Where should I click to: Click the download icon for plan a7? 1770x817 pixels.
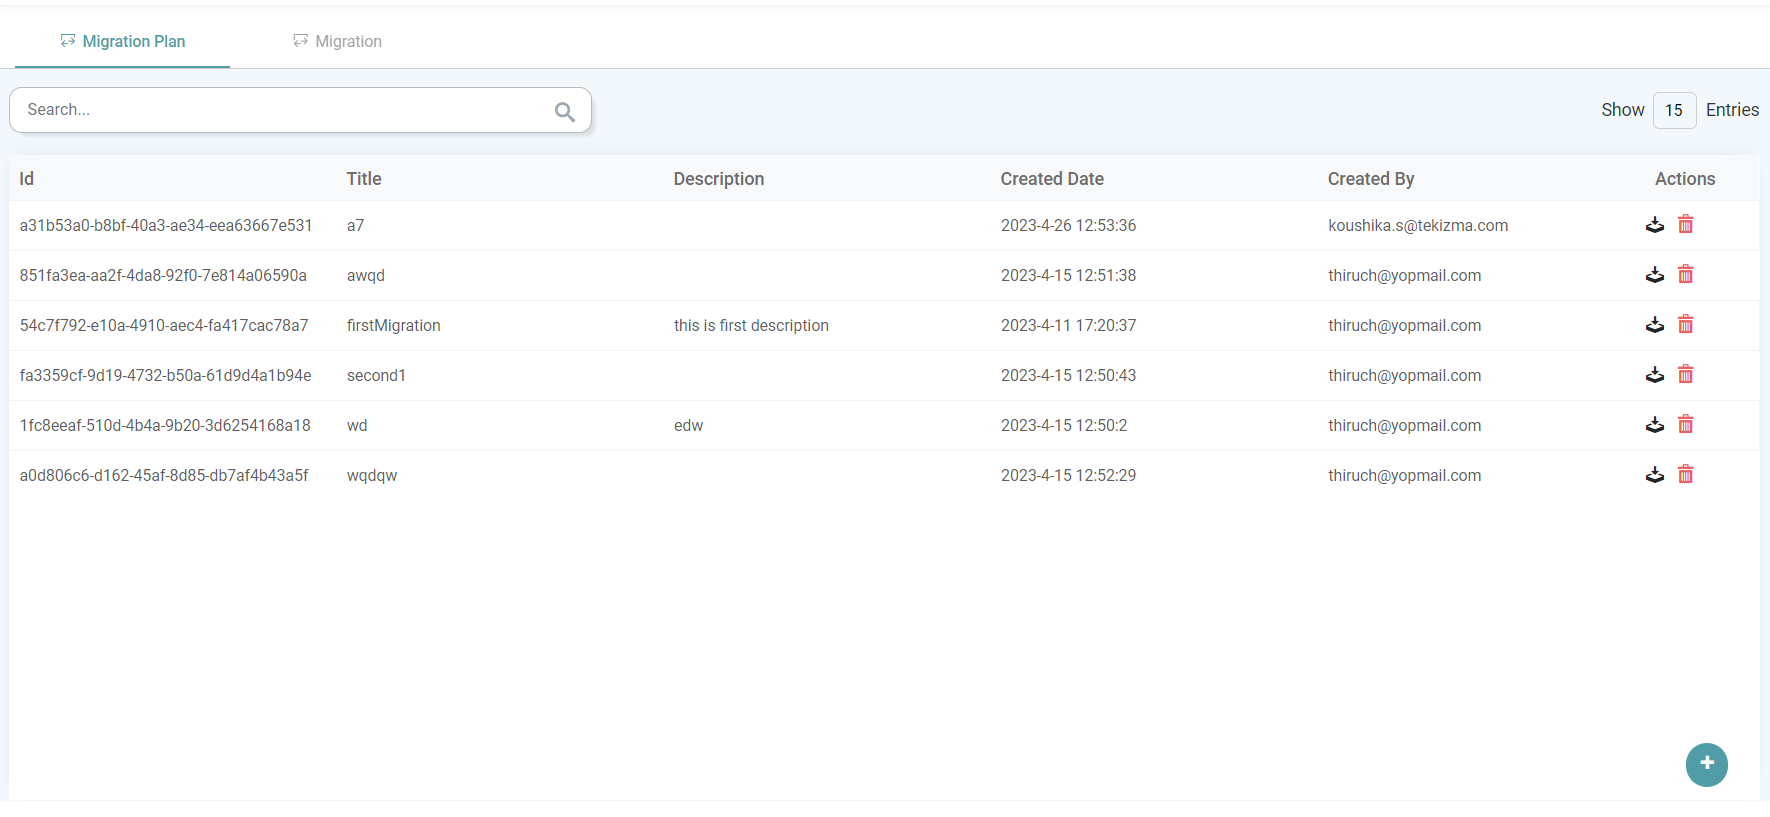click(1654, 225)
